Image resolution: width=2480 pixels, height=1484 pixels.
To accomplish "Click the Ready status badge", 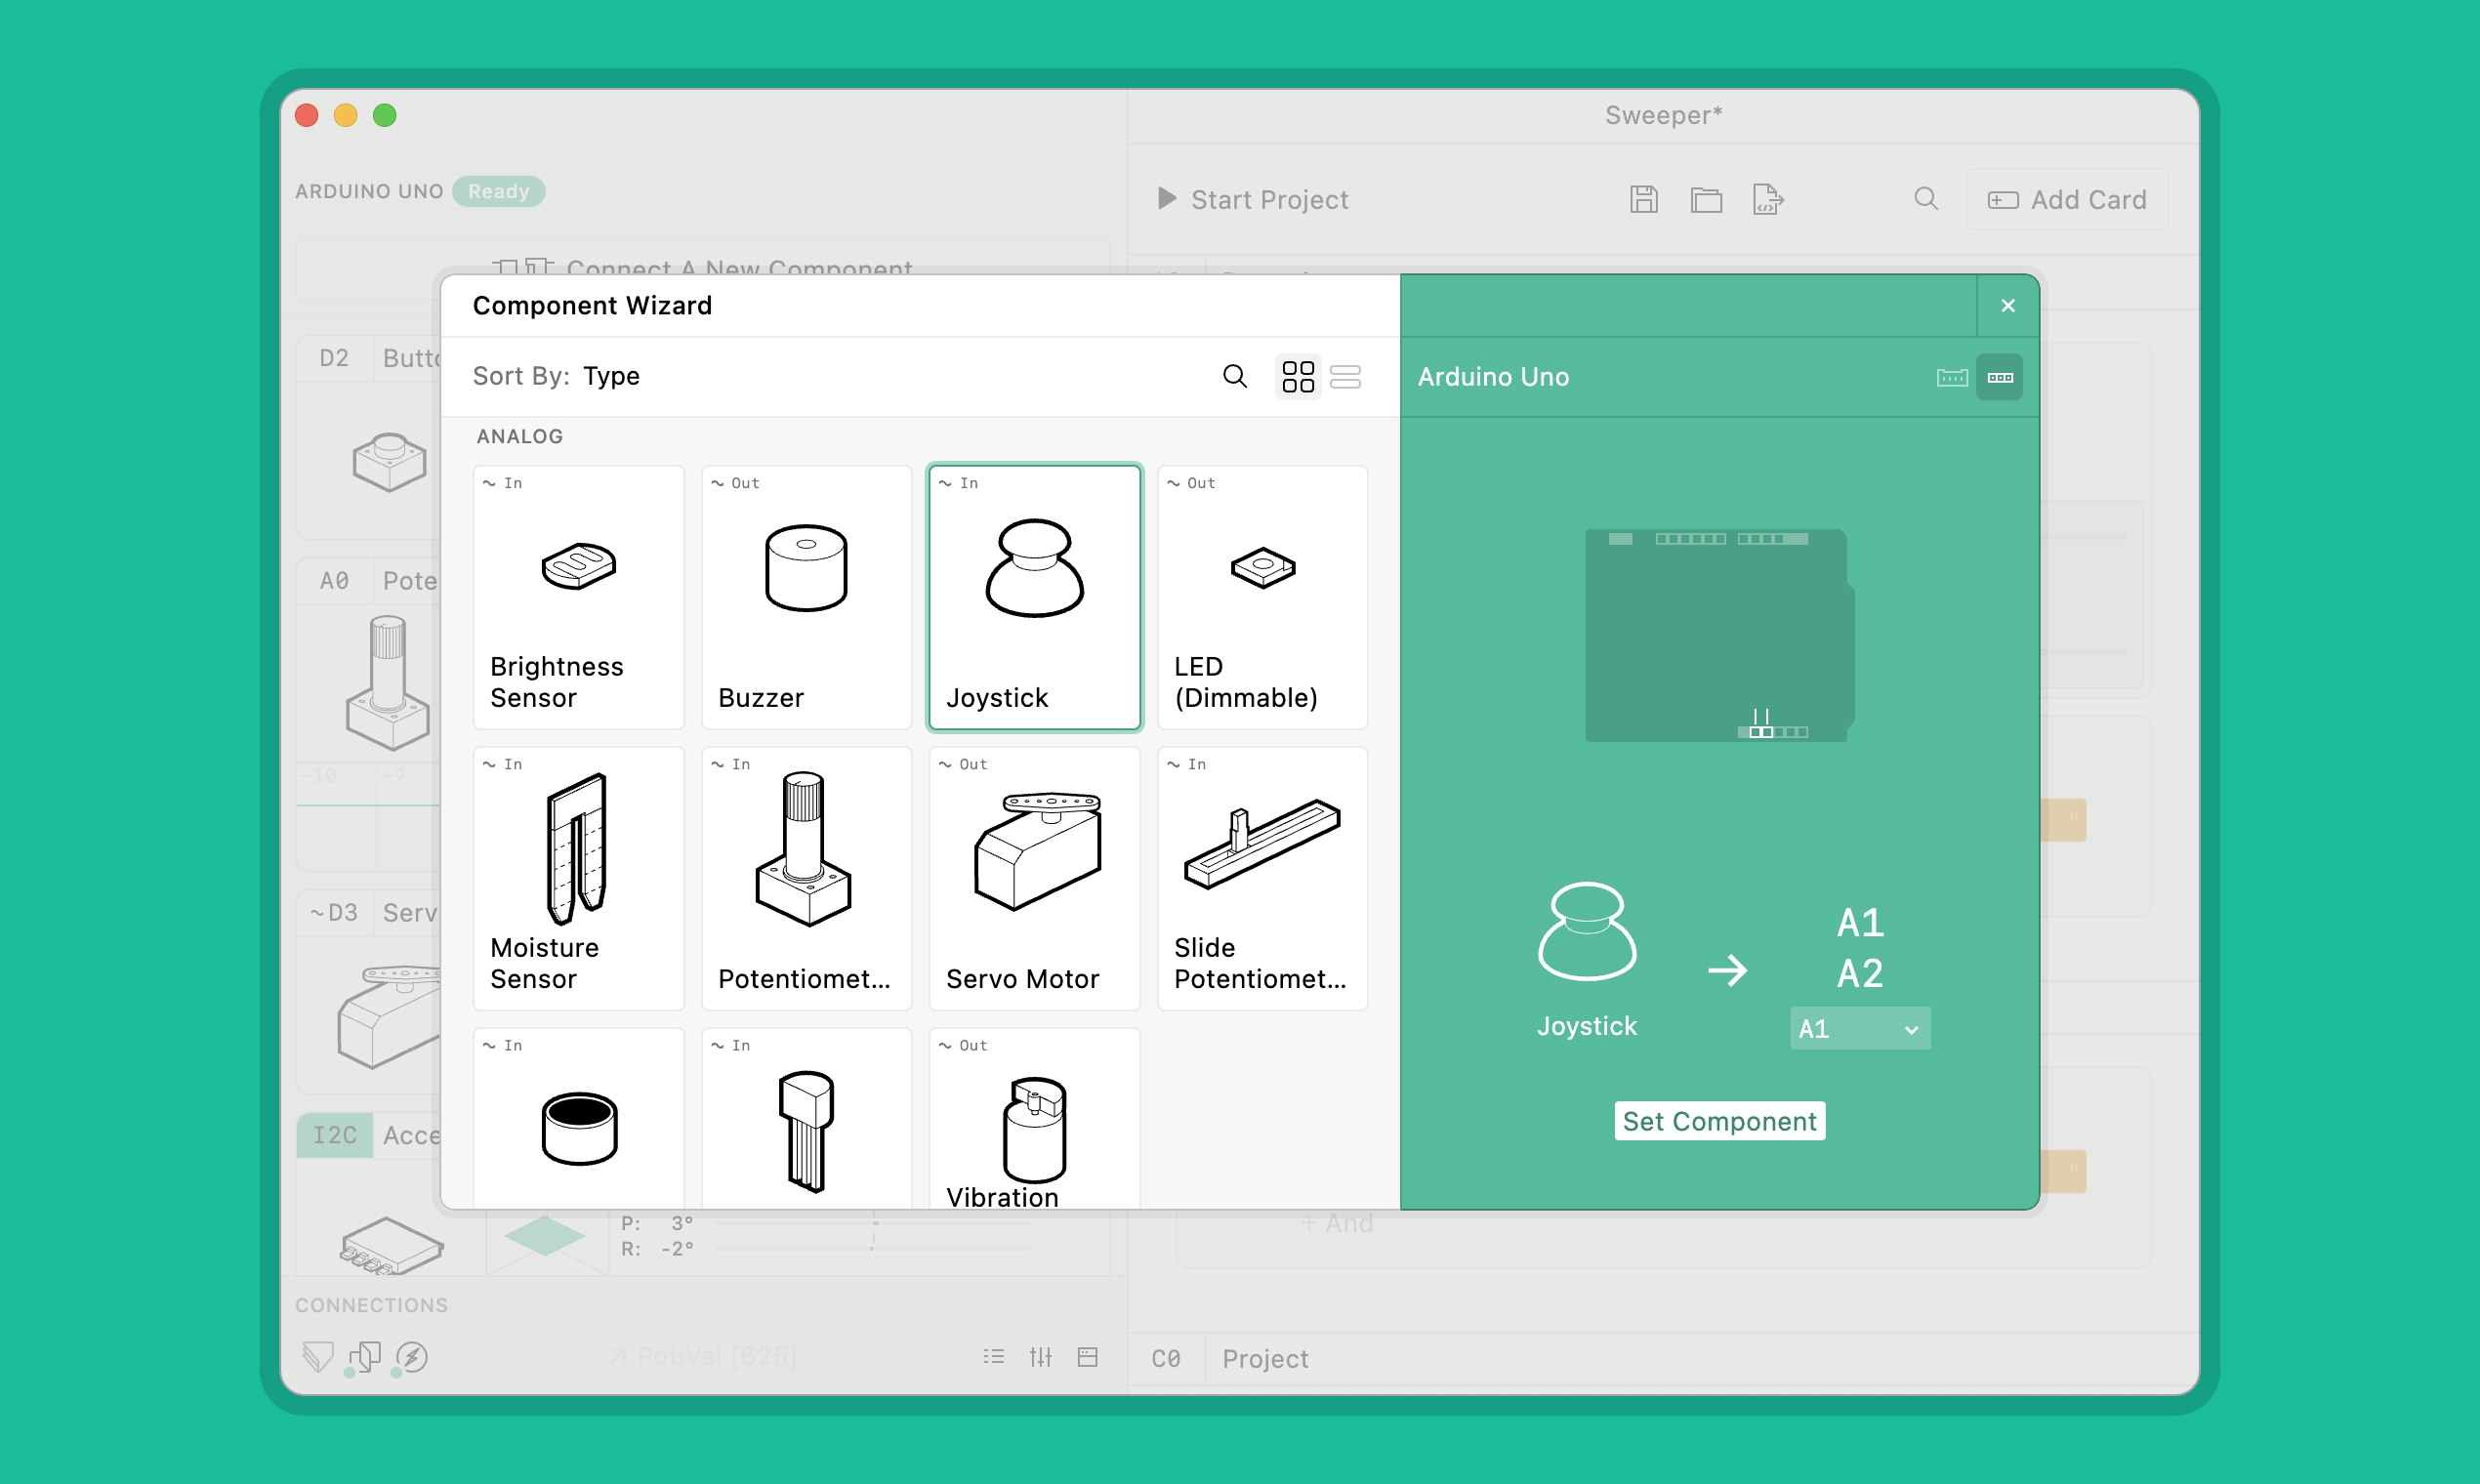I will tap(498, 191).
